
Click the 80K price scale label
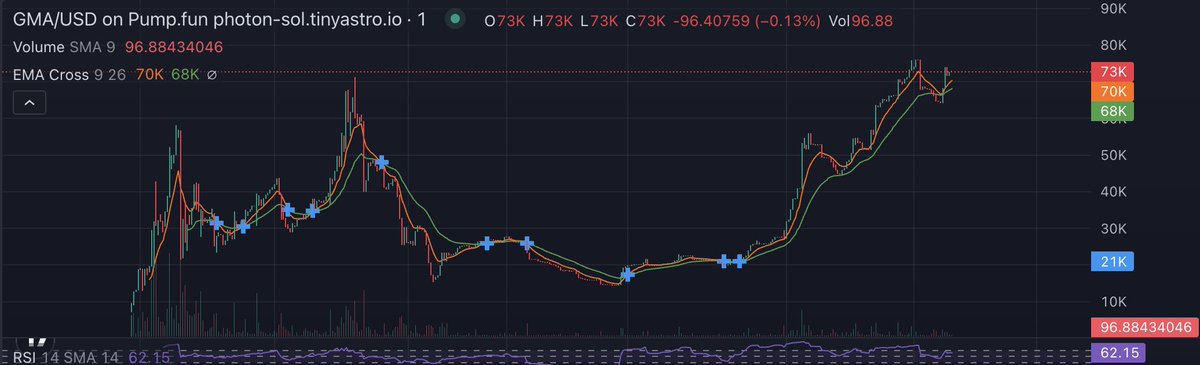point(1114,45)
